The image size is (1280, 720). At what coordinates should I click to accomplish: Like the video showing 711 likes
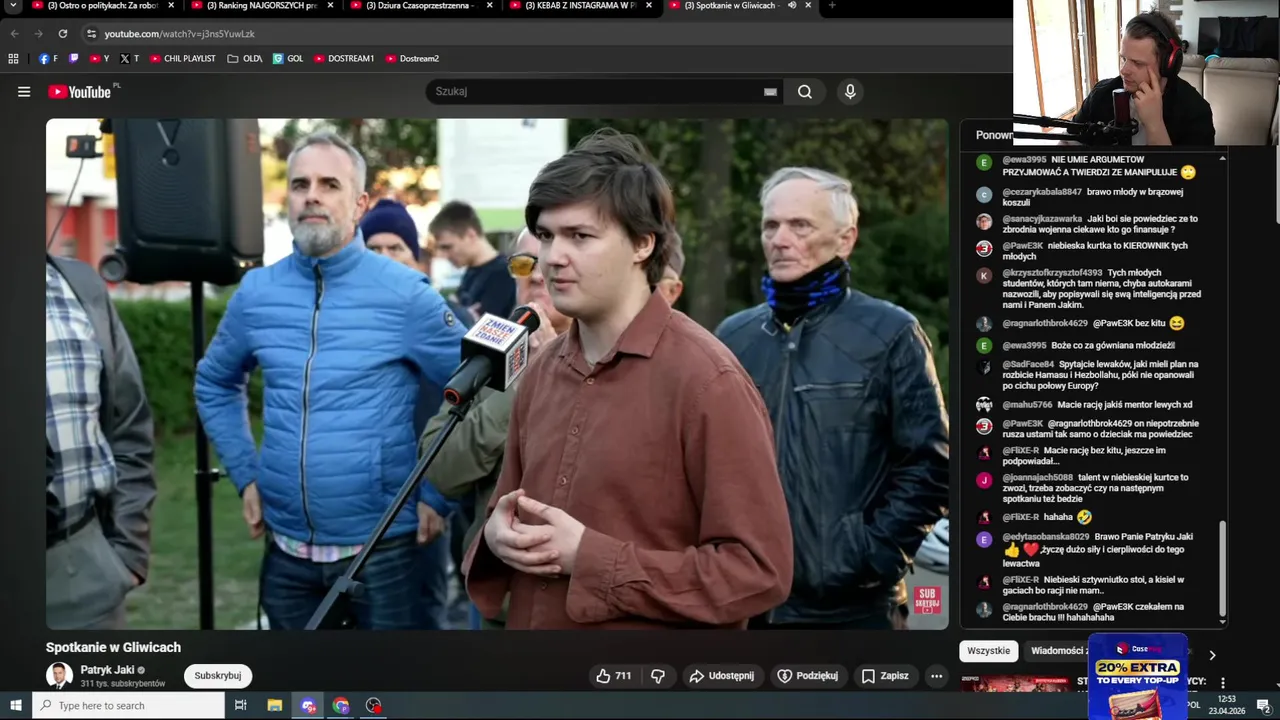click(613, 676)
